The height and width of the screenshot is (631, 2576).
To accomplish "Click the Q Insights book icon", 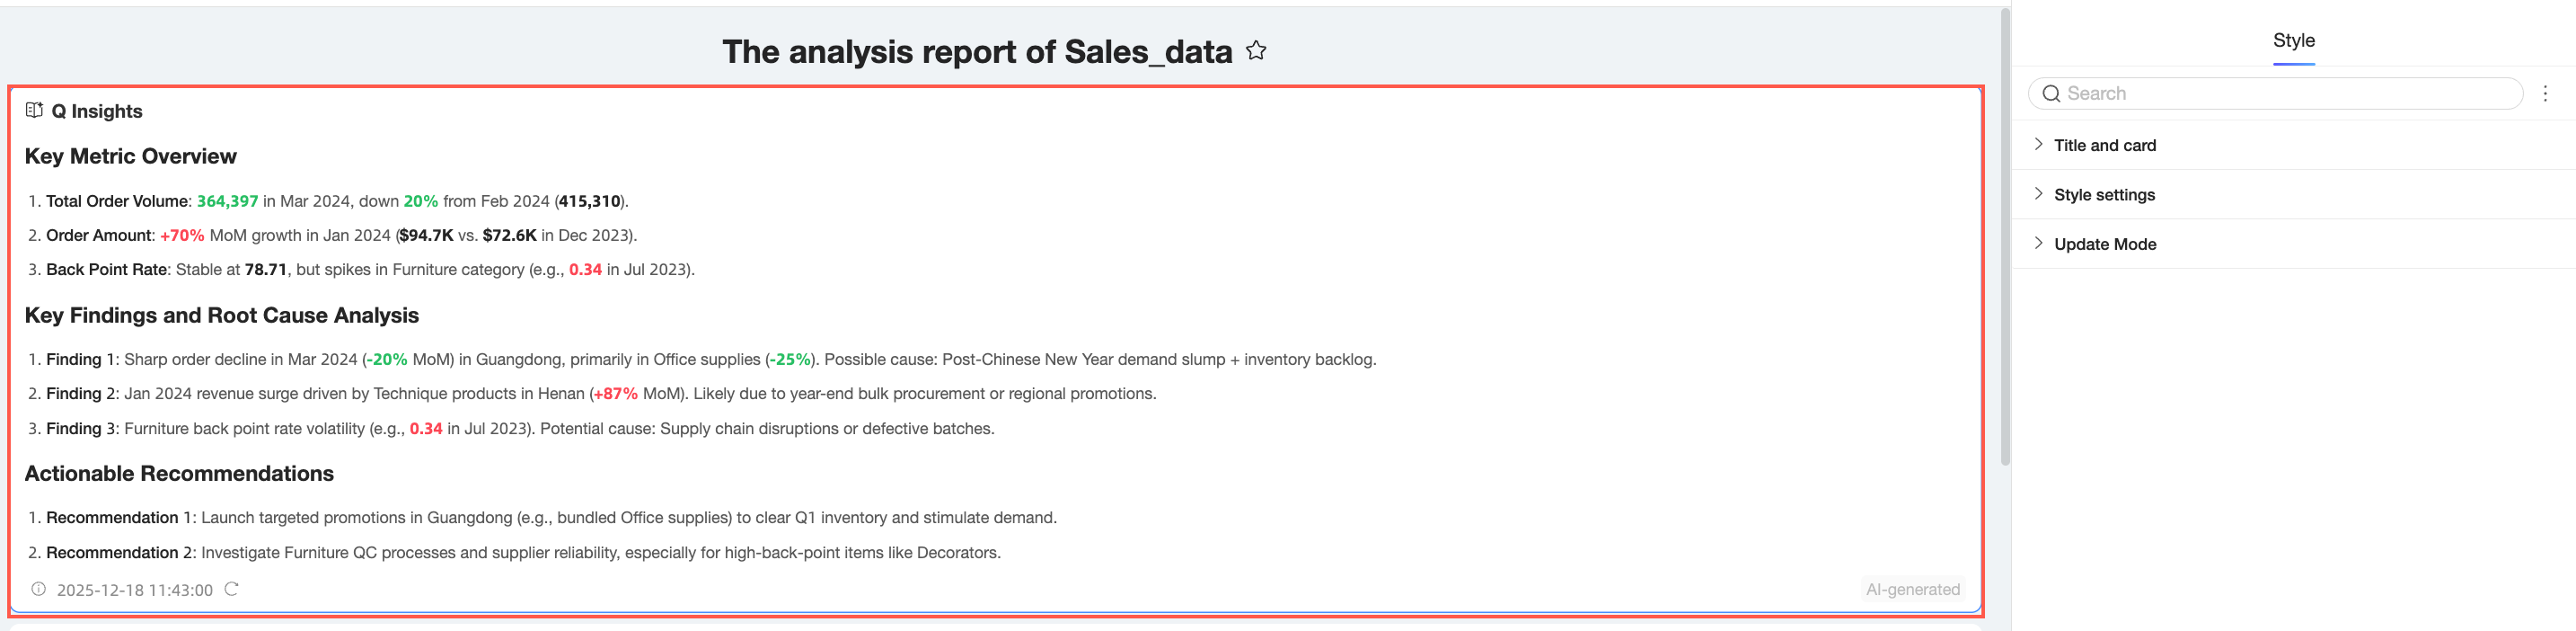I will pos(34,111).
